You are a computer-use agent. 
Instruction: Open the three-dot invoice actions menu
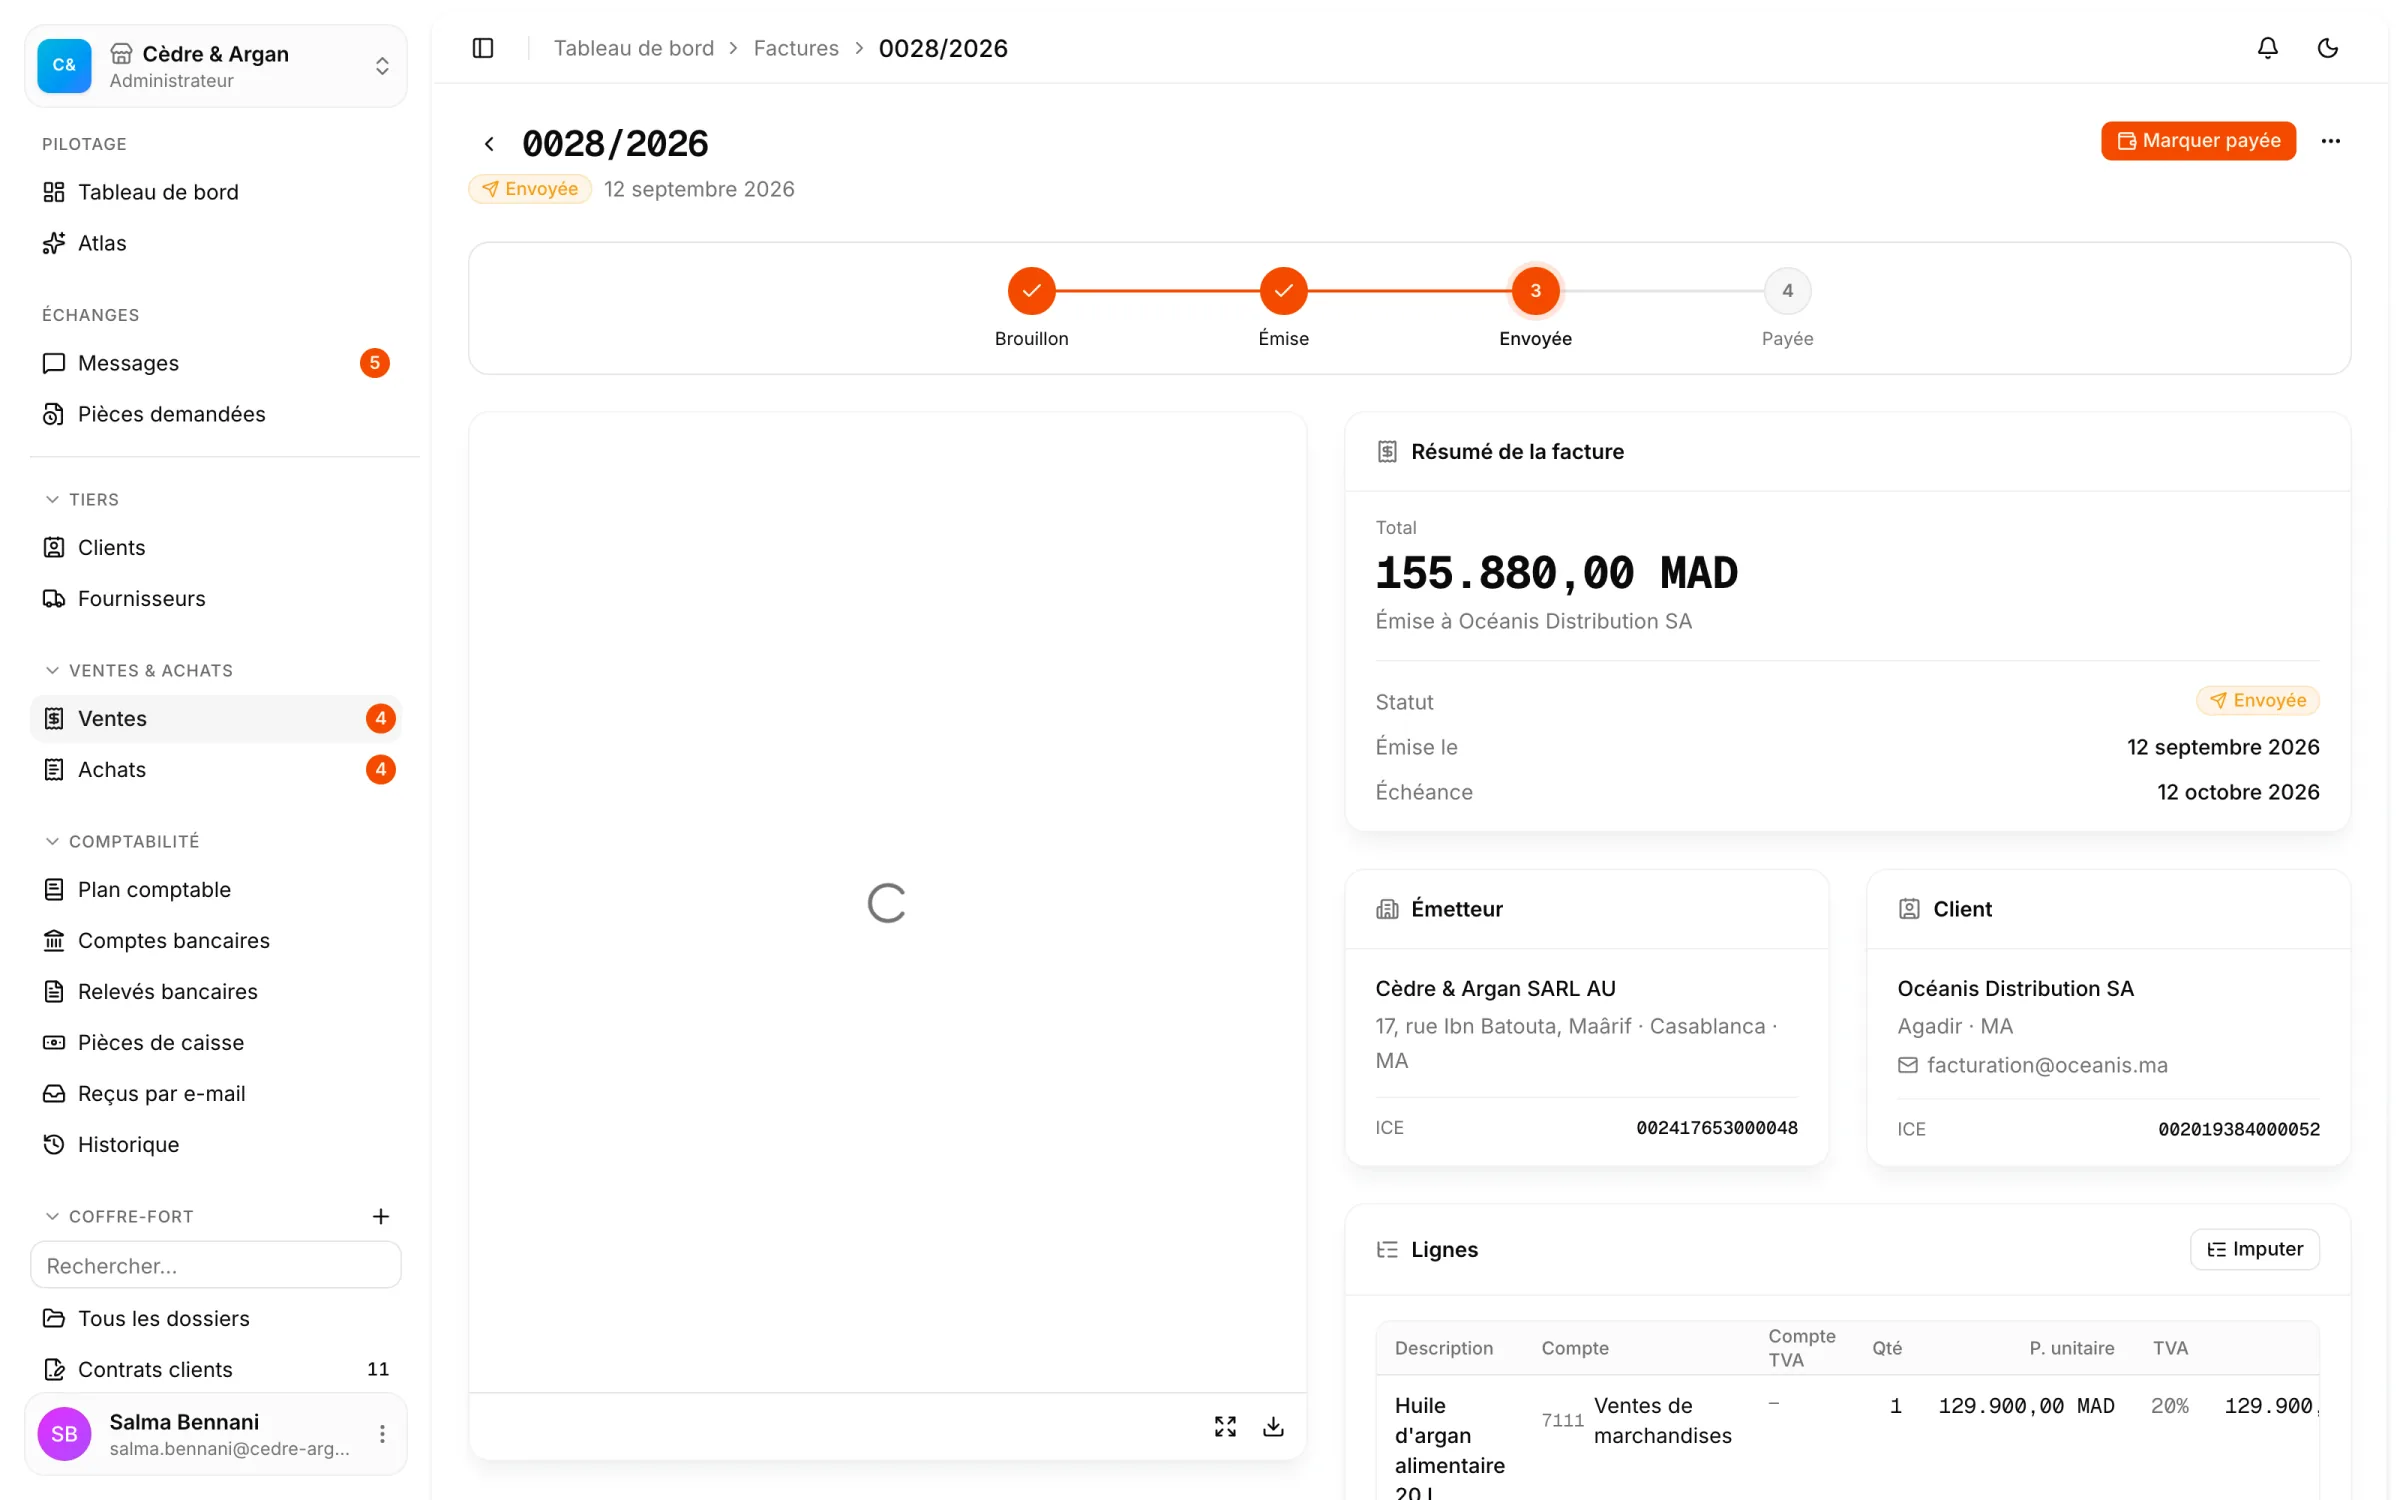pos(2330,141)
